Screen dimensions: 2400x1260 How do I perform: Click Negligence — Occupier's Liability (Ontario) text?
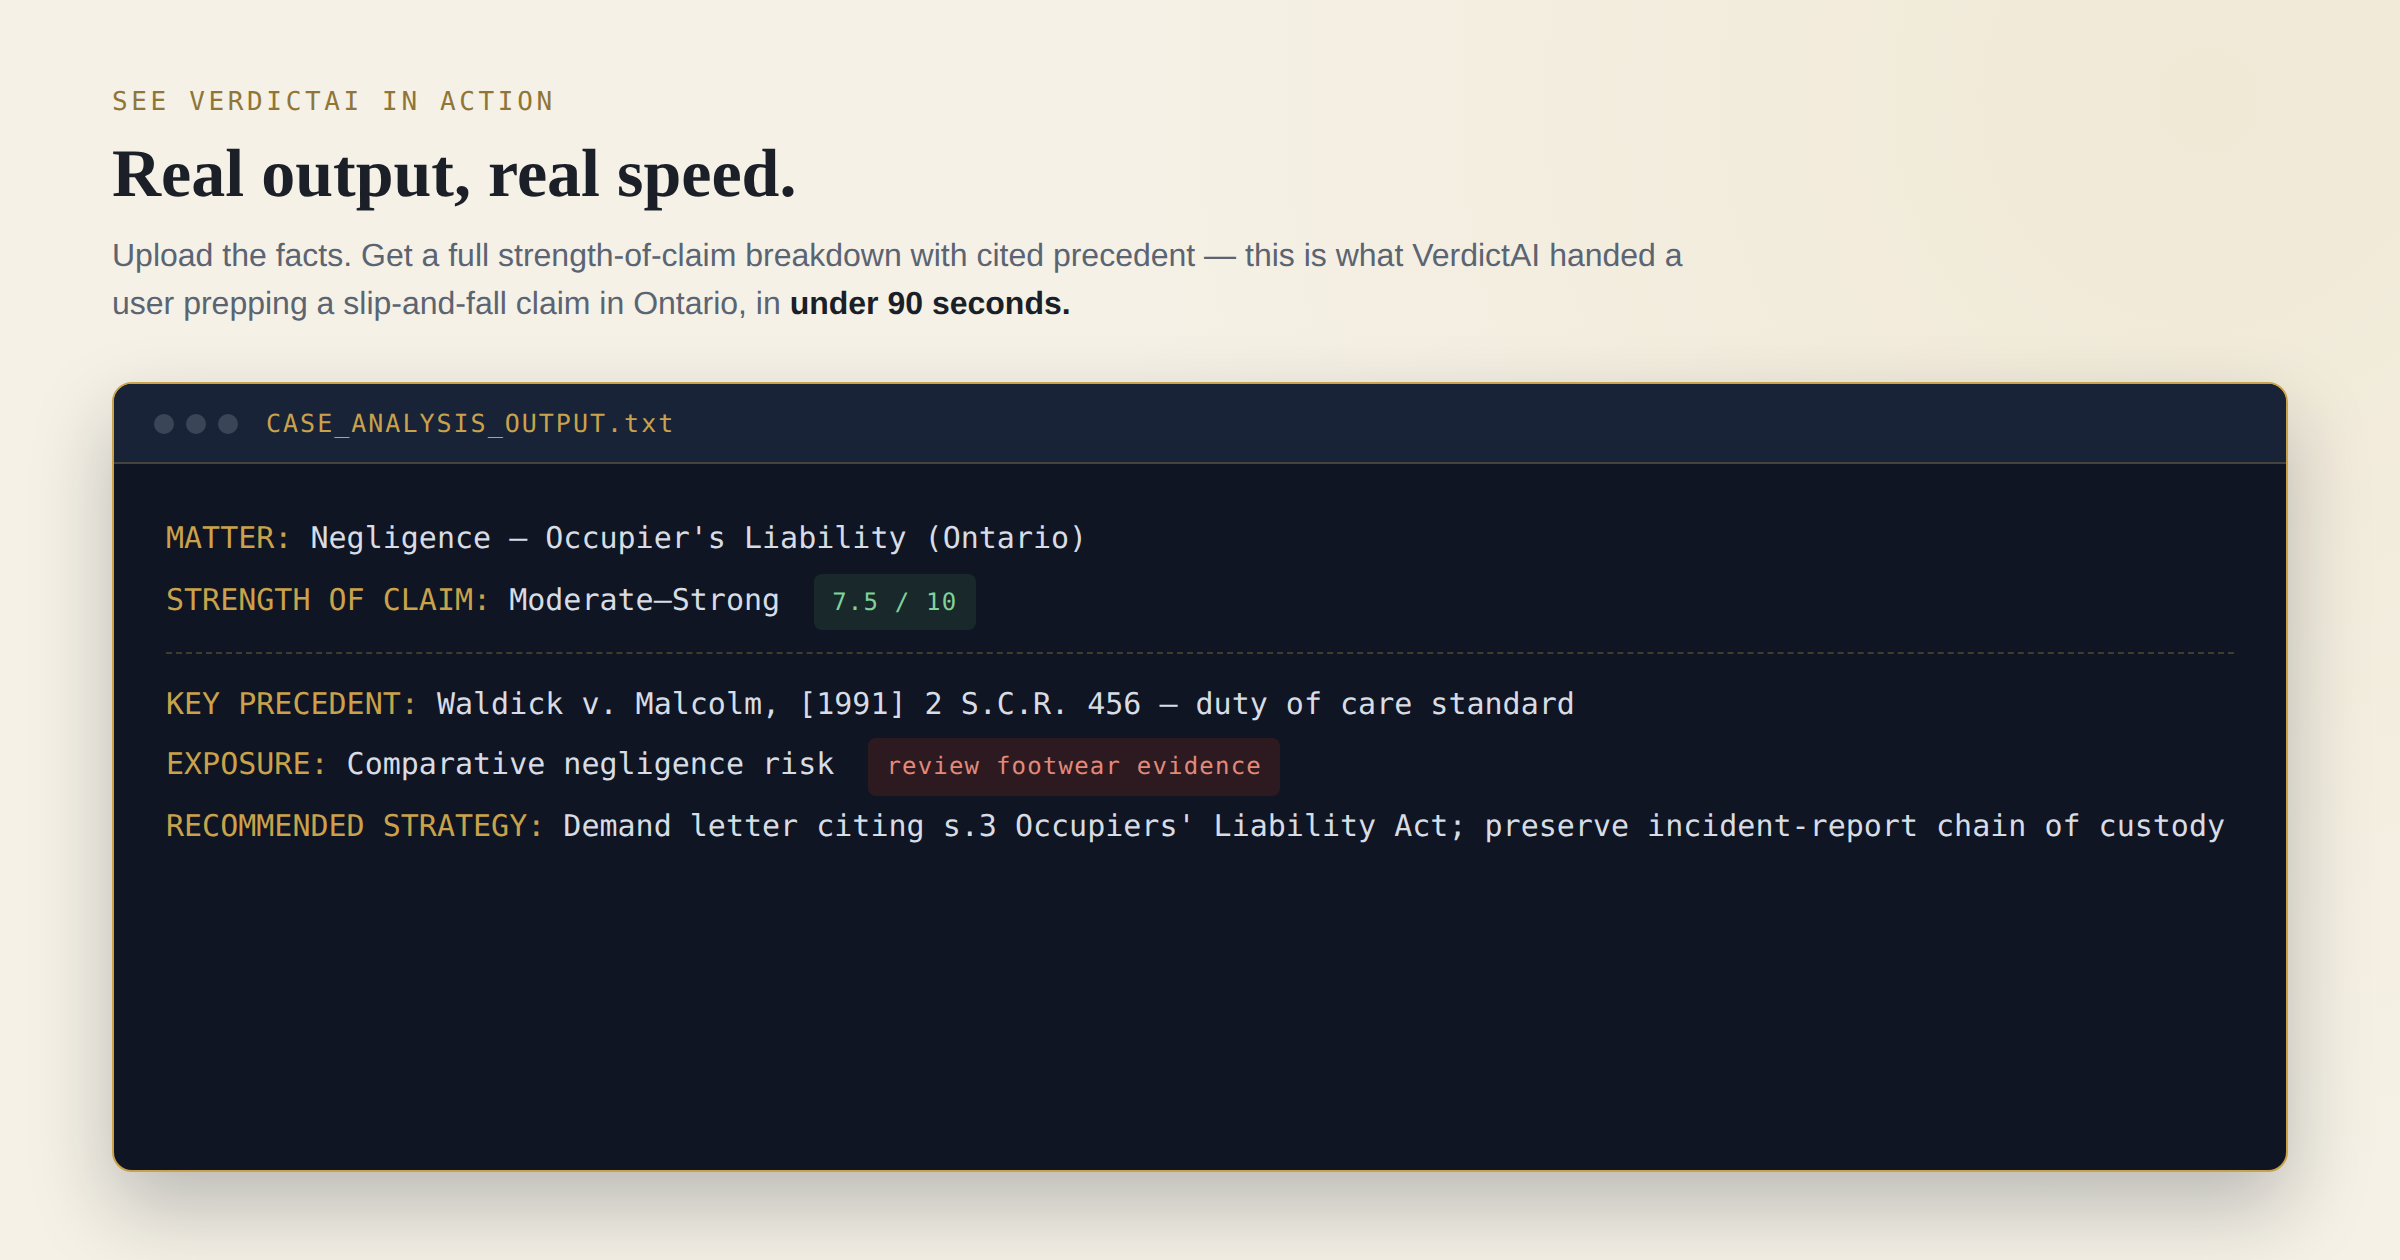697,538
